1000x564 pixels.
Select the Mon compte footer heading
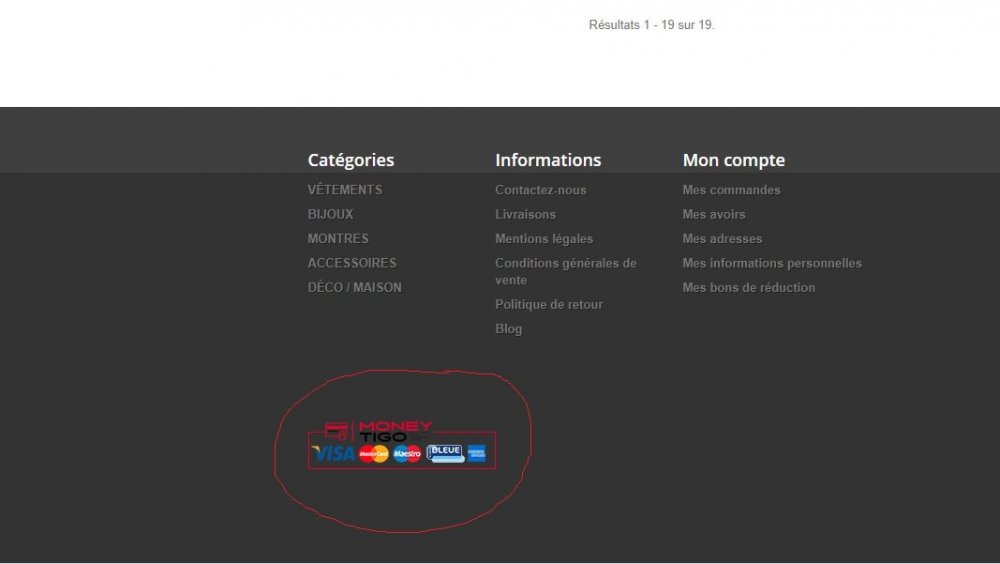[x=734, y=160]
